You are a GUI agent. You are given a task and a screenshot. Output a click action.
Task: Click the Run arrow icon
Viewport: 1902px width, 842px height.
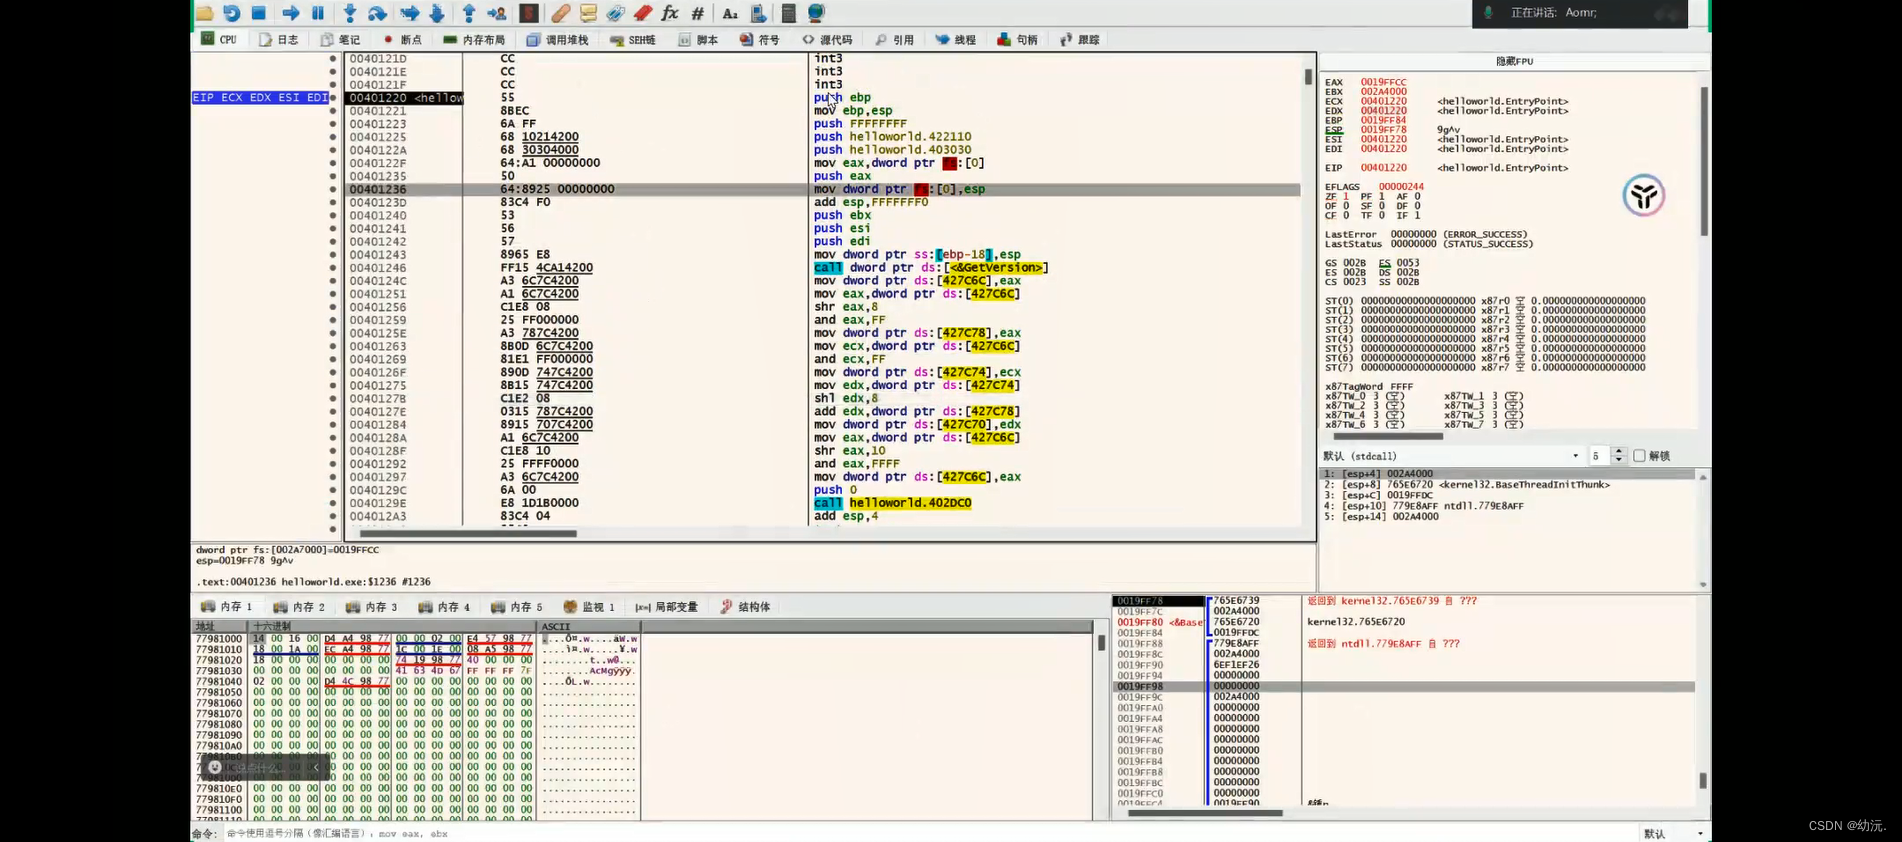(290, 13)
